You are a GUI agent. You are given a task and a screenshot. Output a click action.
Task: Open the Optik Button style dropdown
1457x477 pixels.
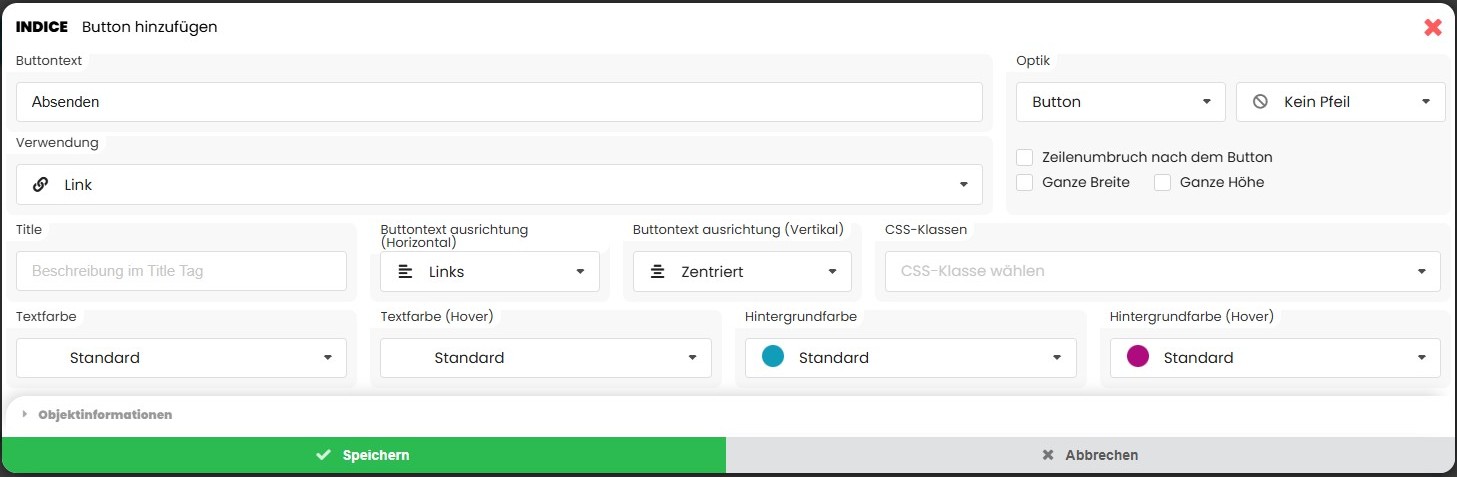coord(1120,101)
